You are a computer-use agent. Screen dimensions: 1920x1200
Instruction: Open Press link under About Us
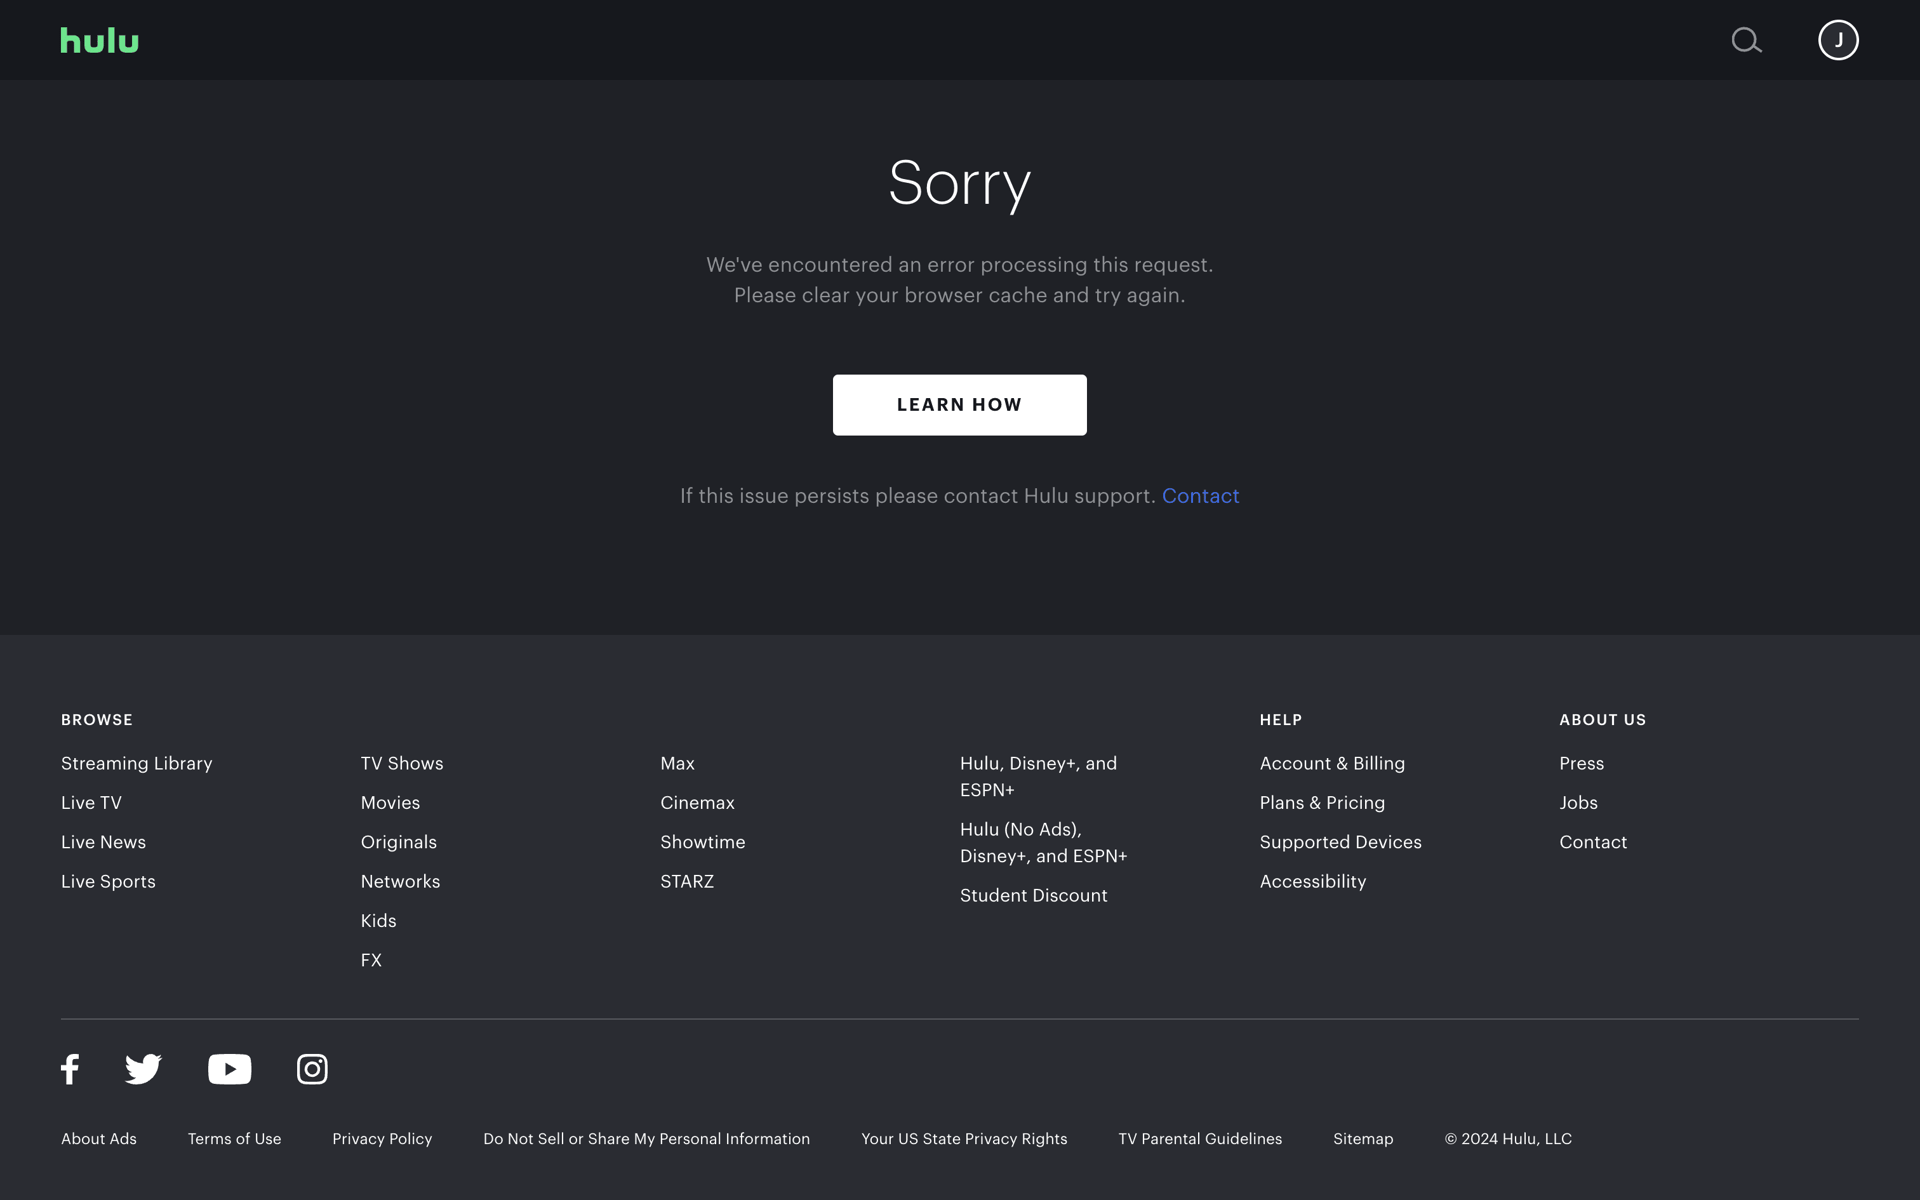(x=1581, y=763)
